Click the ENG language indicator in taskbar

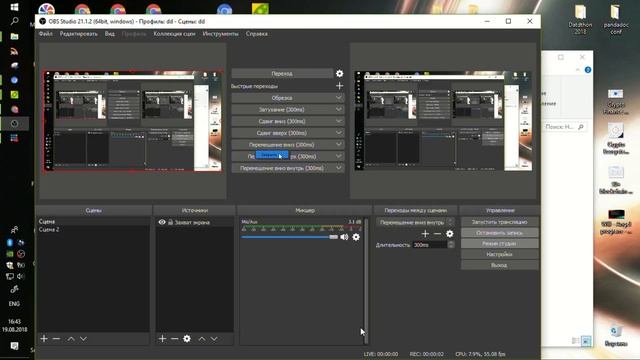coord(14,304)
